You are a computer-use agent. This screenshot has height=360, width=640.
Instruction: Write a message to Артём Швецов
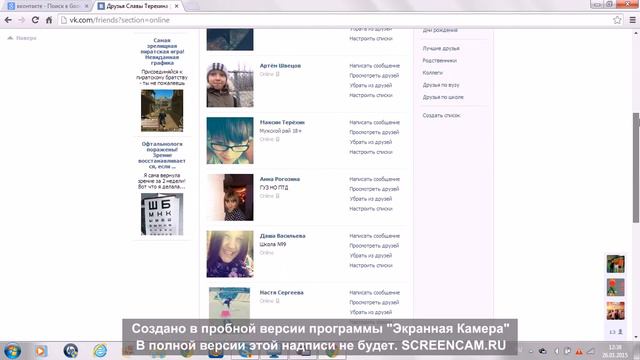(x=374, y=66)
